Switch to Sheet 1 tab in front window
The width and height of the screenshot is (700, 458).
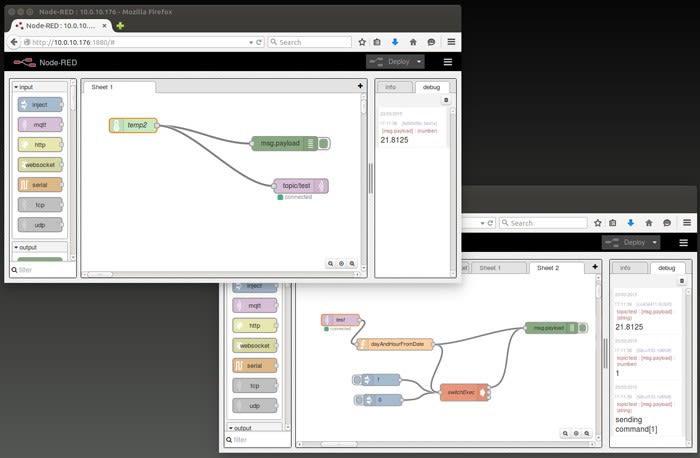119,87
